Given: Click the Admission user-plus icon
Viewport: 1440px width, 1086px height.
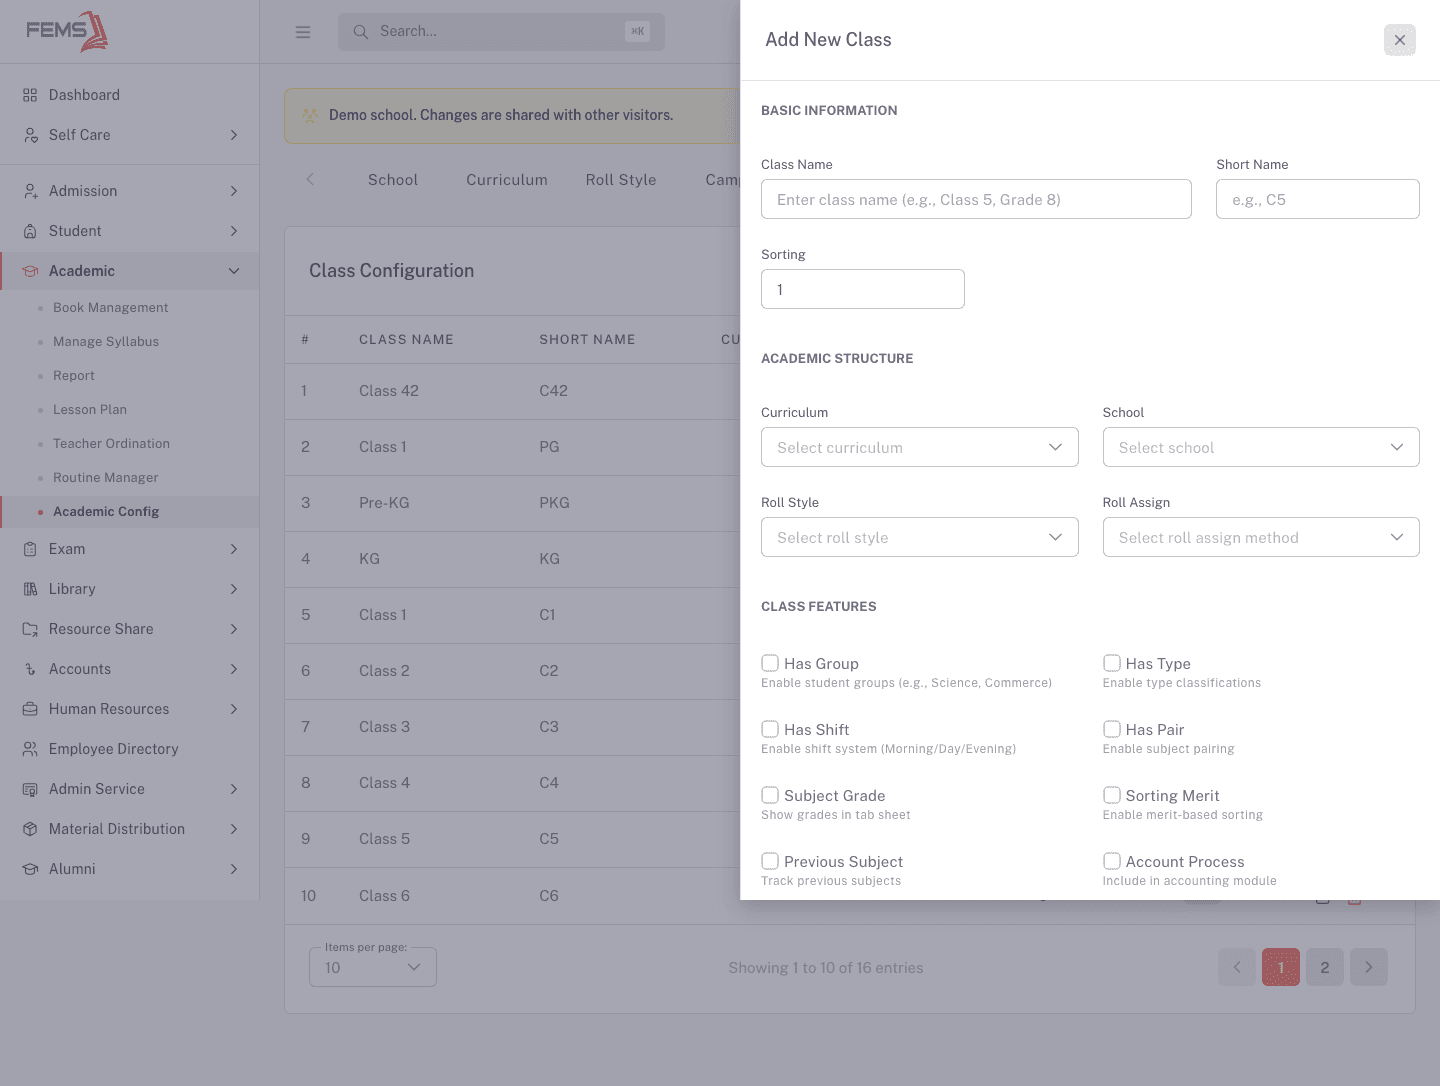Looking at the screenshot, I should [x=30, y=191].
